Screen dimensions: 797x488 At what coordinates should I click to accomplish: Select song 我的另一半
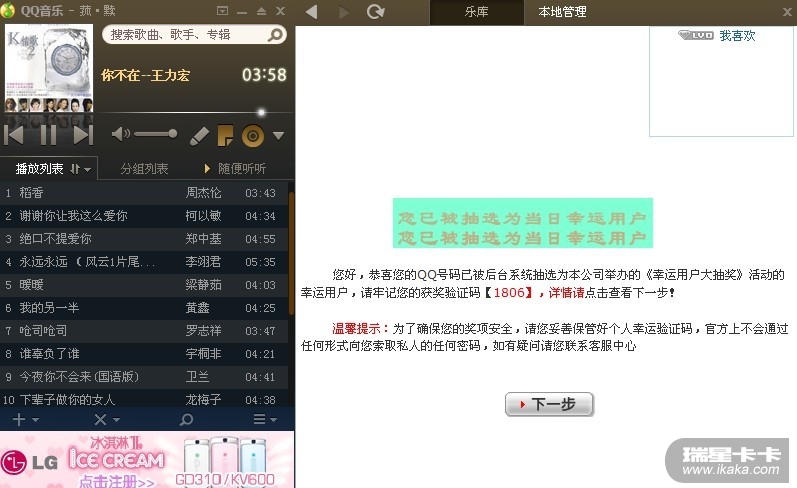tap(144, 308)
